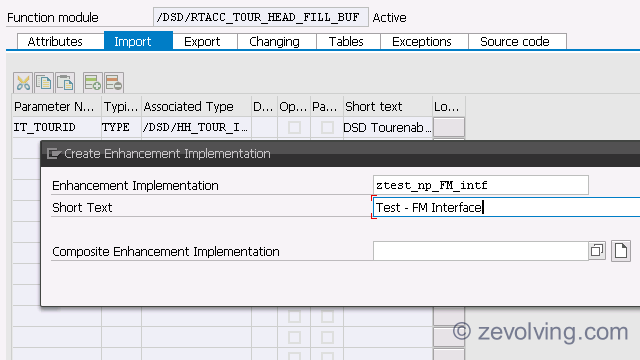
Task: Switch to the Attributes tab
Action: pos(55,42)
